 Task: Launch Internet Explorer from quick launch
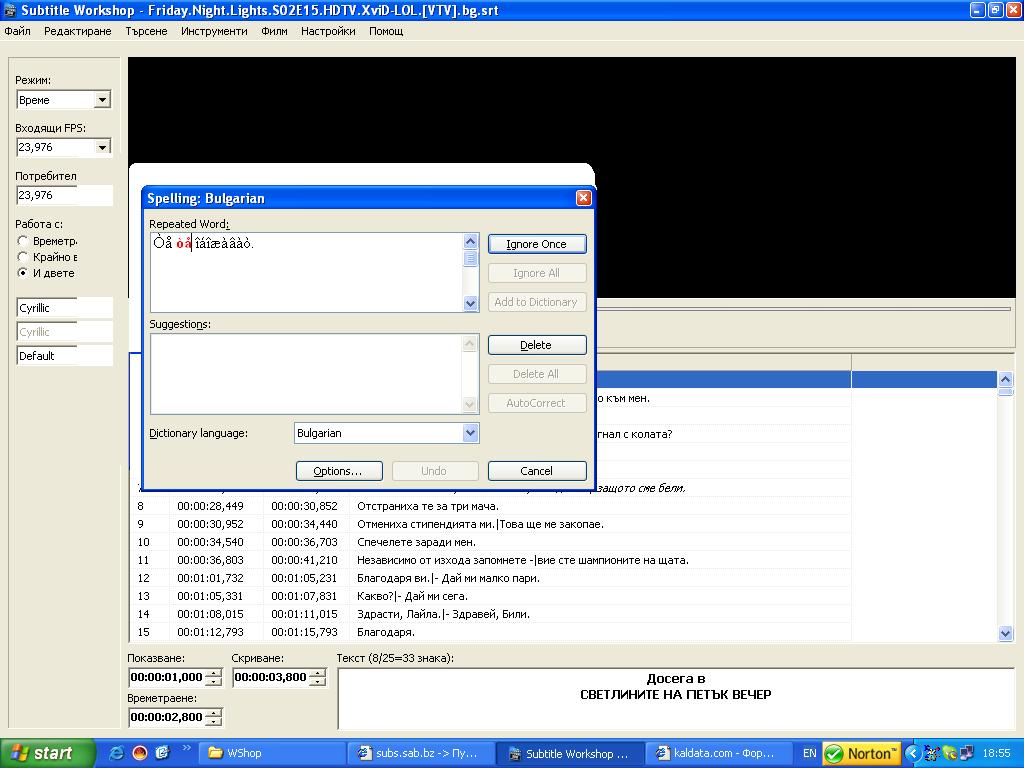point(116,753)
